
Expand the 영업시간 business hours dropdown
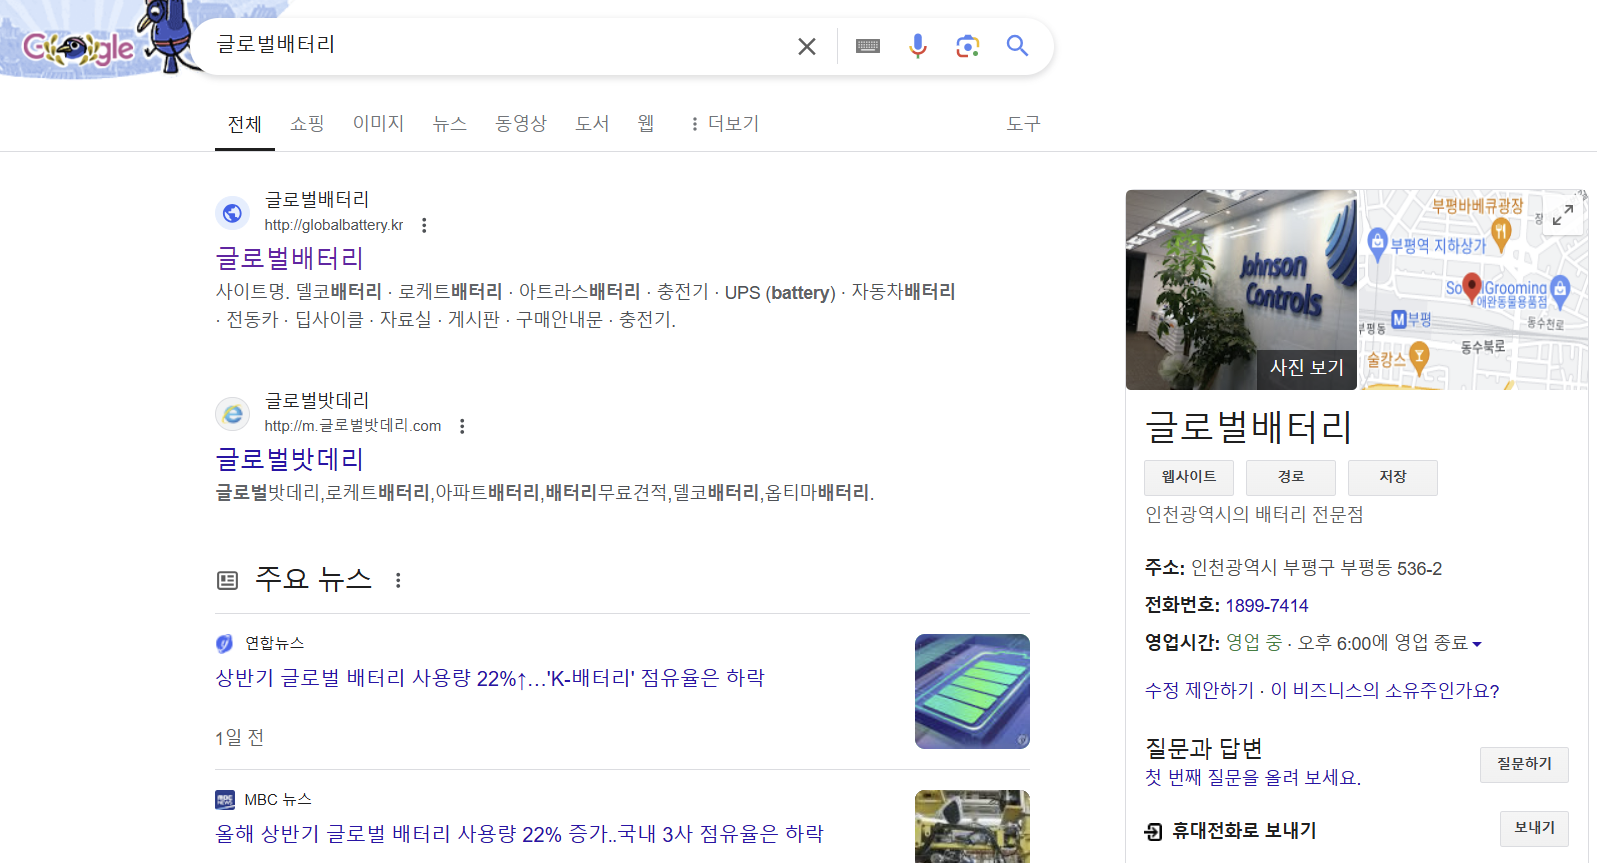click(1477, 644)
